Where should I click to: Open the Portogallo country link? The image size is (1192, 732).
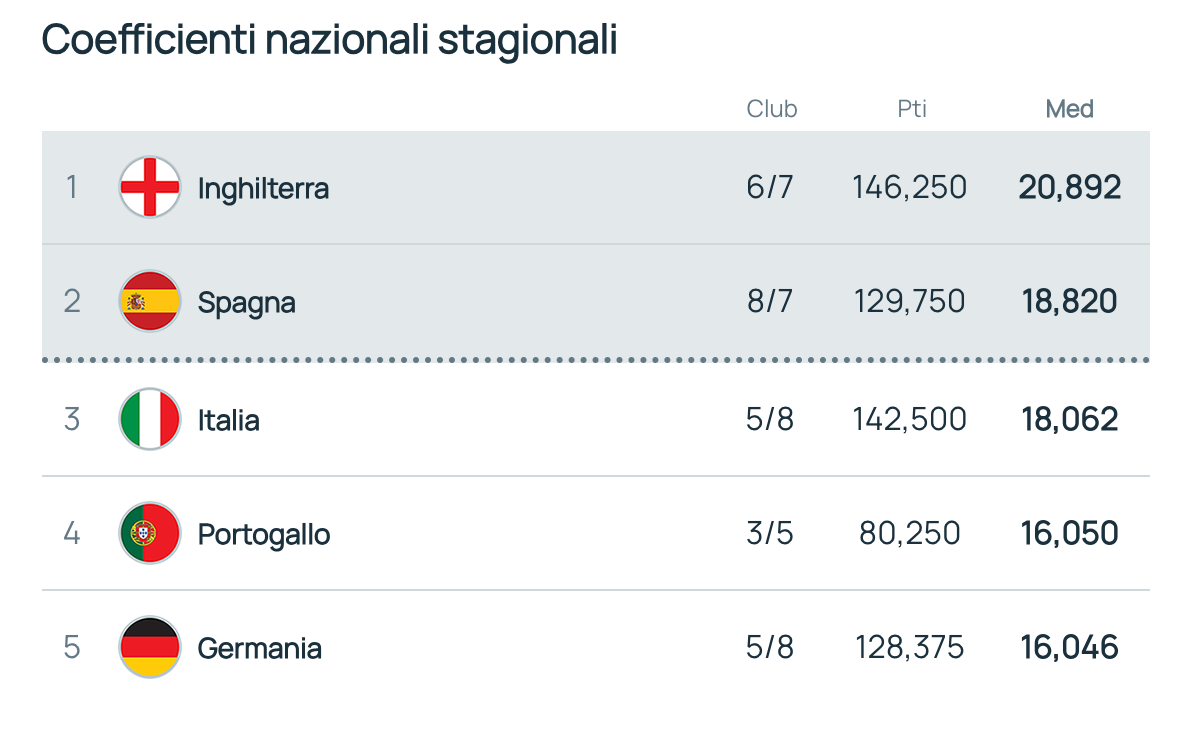click(x=264, y=534)
